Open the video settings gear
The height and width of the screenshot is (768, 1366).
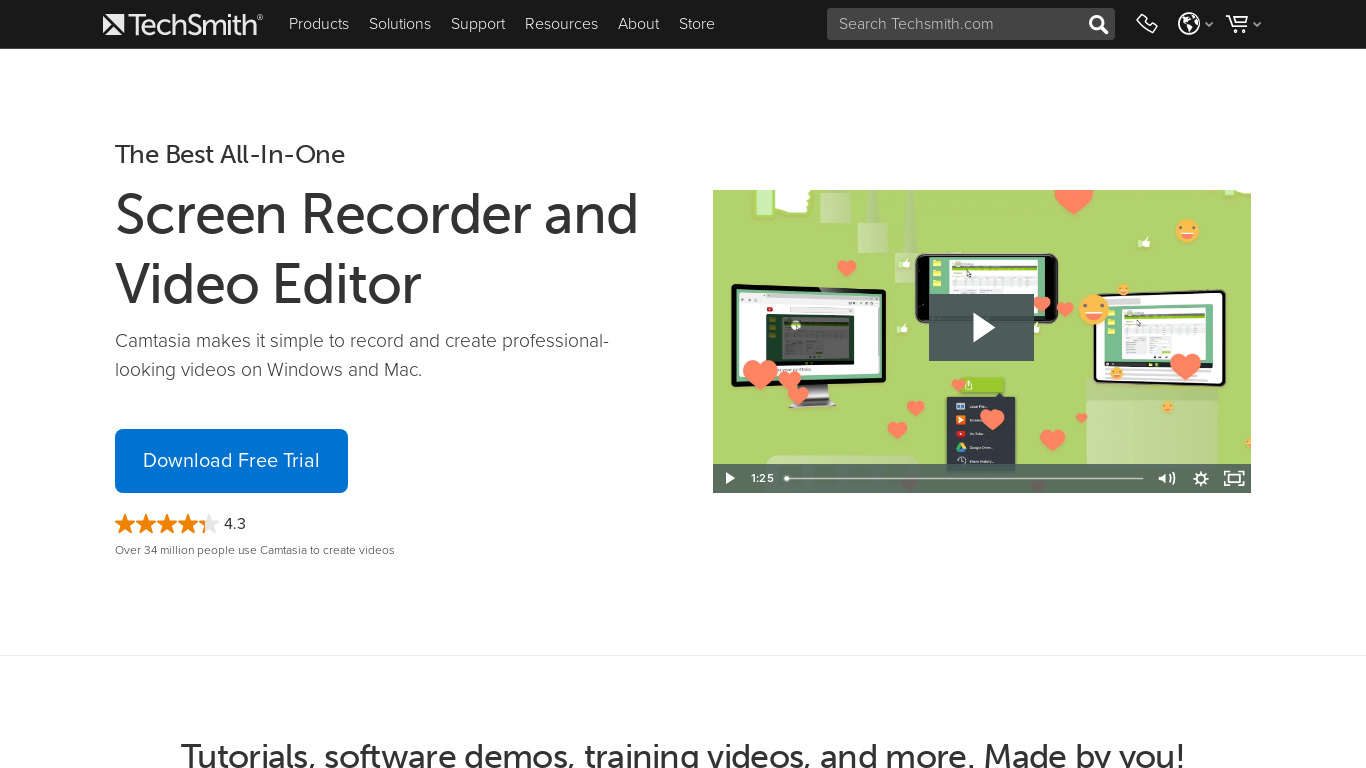(x=1201, y=479)
